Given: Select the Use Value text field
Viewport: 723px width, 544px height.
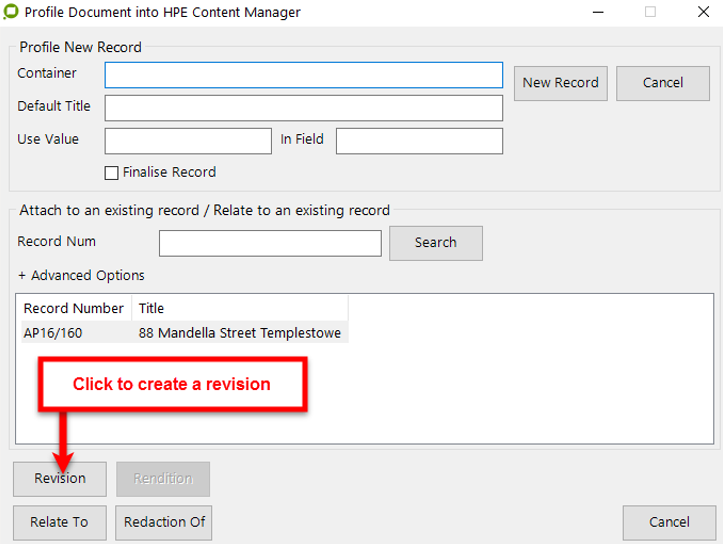Looking at the screenshot, I should (x=188, y=141).
